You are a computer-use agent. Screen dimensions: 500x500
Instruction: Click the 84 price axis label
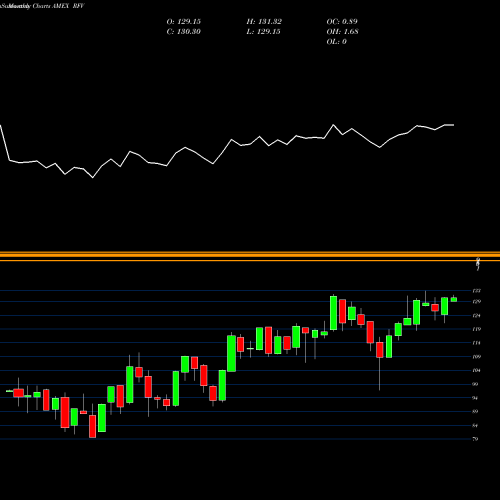(476, 426)
